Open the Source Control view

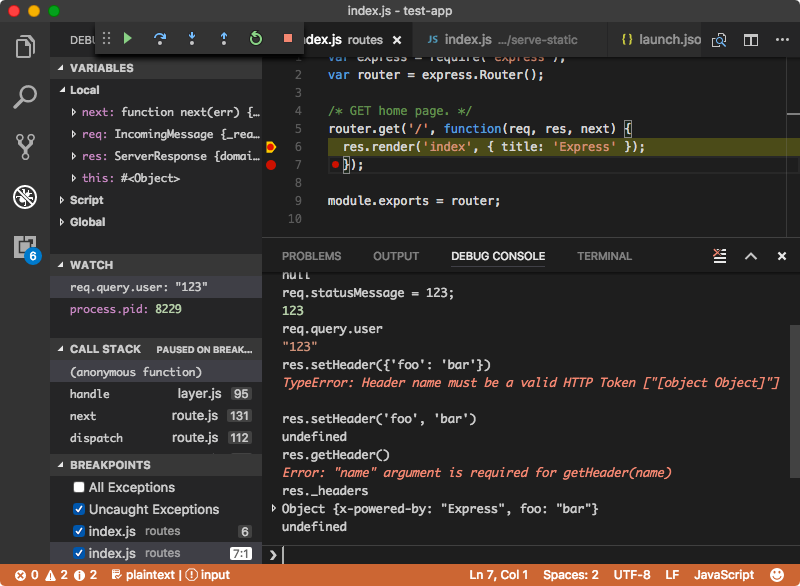point(25,147)
